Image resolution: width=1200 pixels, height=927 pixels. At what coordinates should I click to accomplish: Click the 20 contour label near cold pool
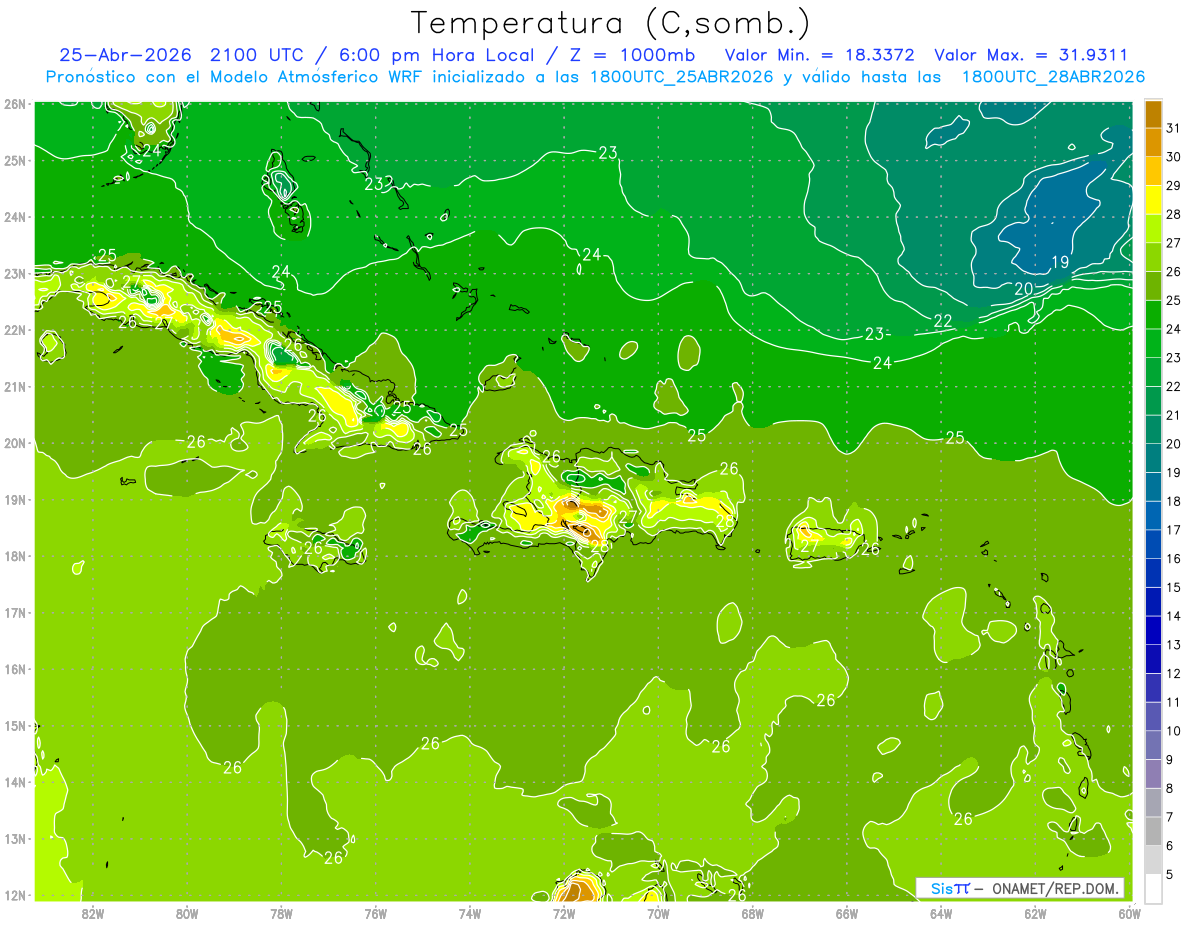(1023, 289)
